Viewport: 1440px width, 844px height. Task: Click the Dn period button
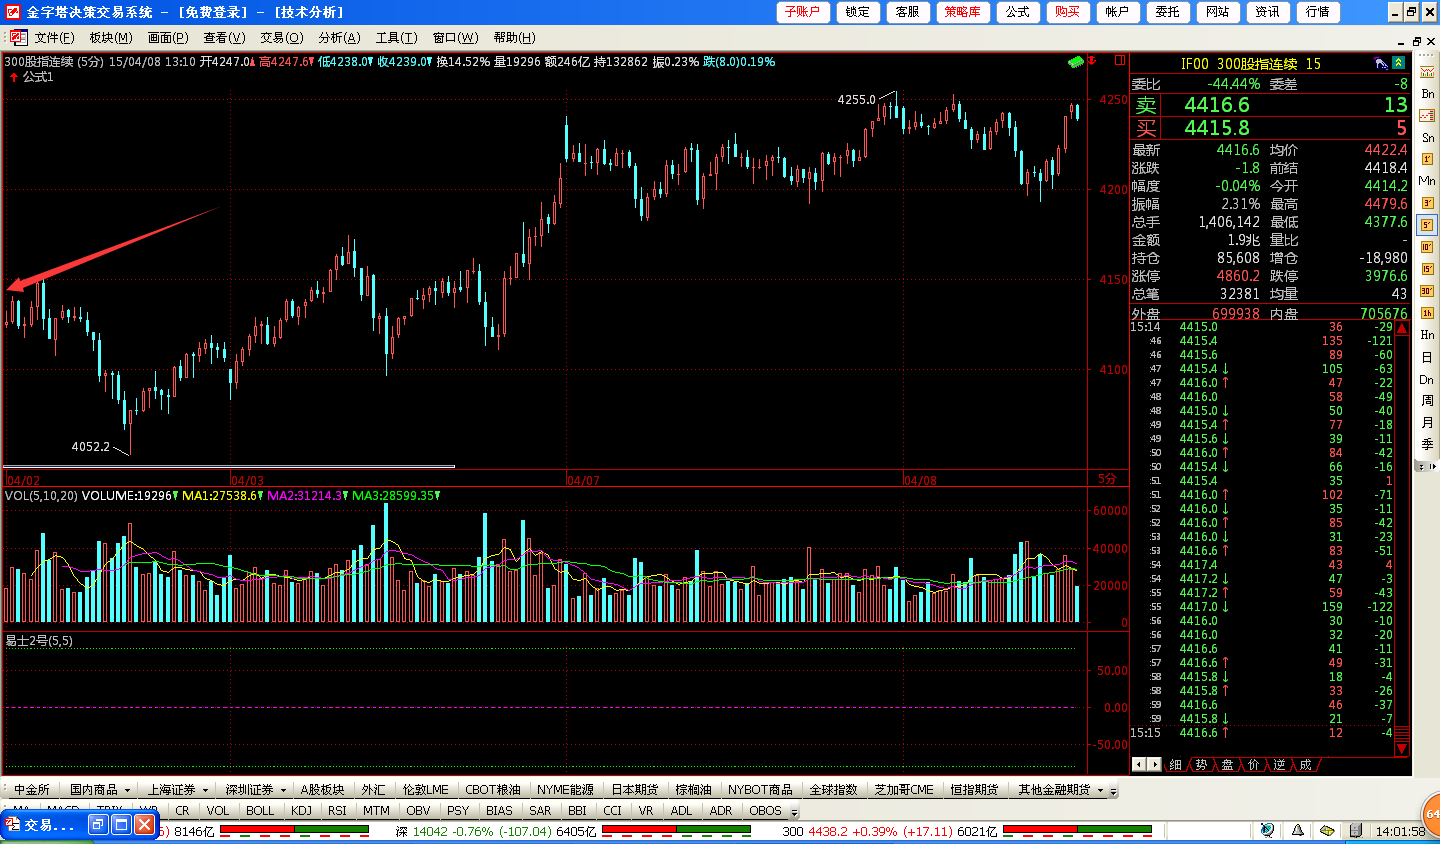(1427, 379)
